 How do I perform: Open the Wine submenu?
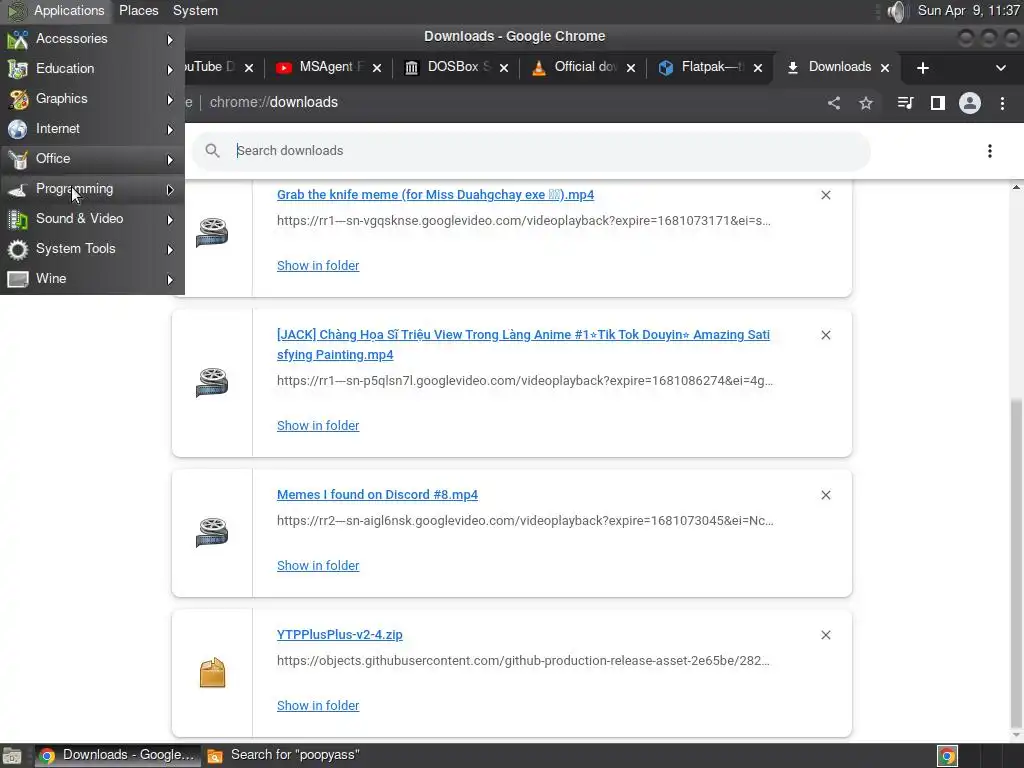point(92,279)
